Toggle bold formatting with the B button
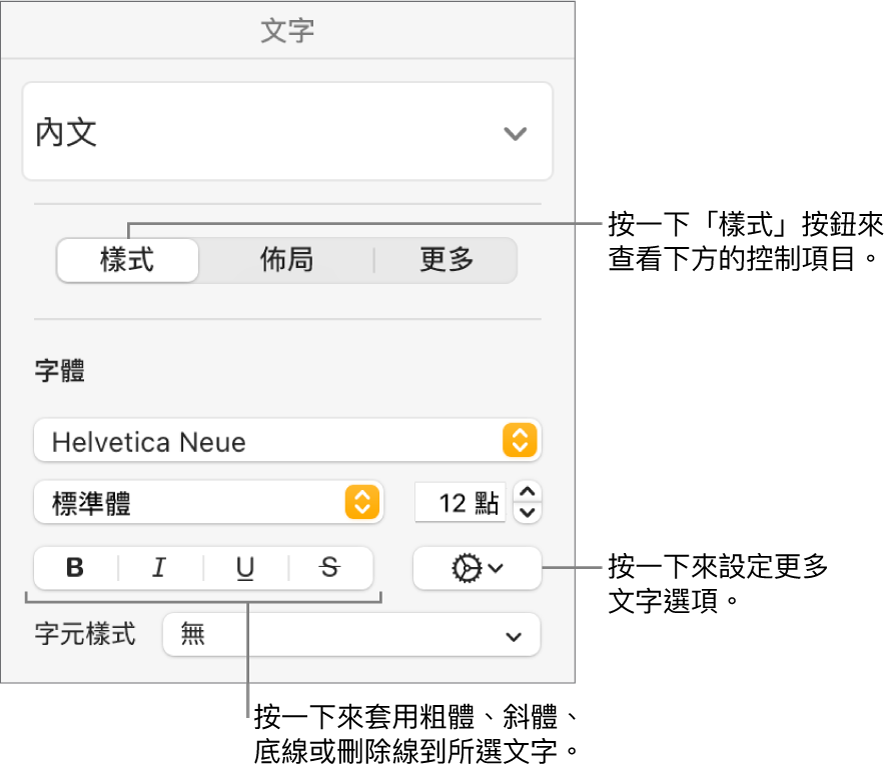 75,568
